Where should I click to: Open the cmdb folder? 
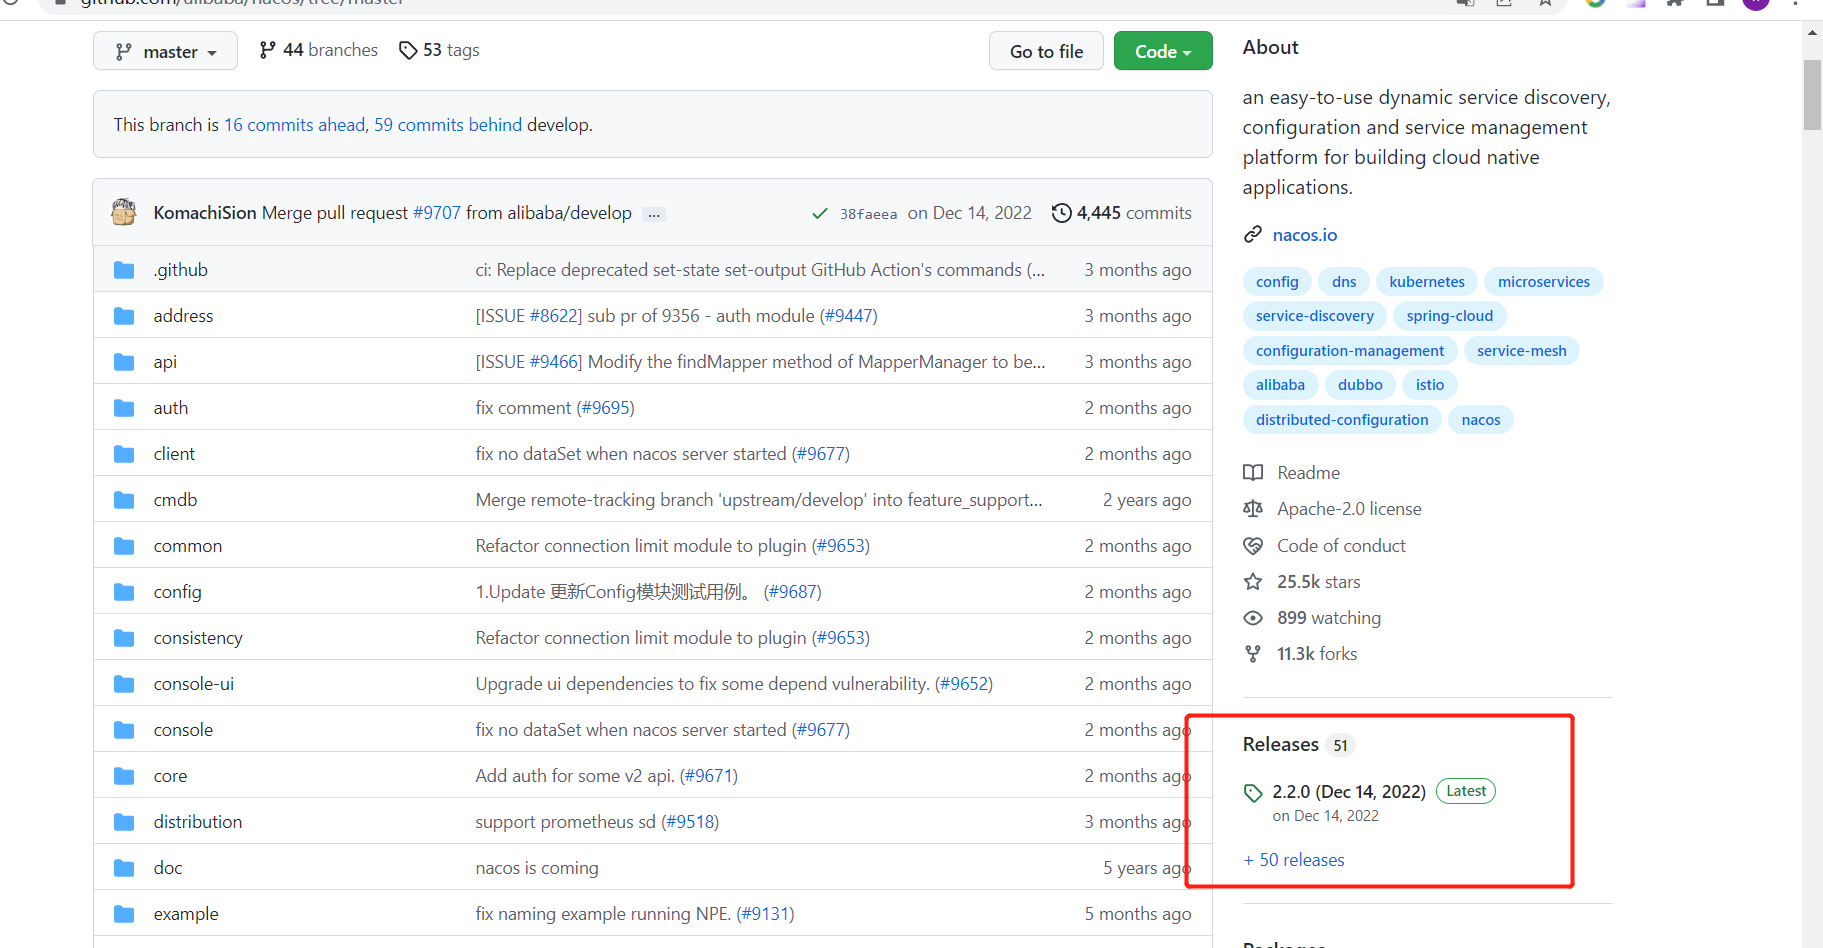pos(175,500)
